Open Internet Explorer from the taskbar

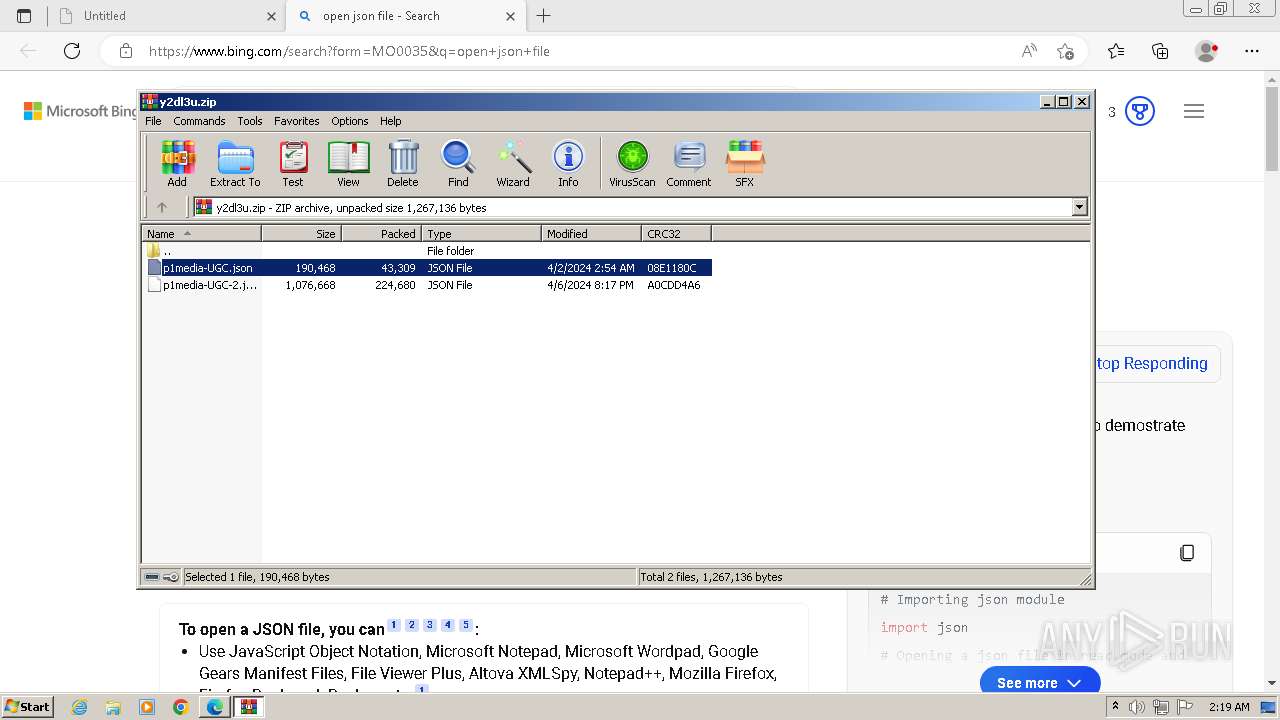[80, 707]
